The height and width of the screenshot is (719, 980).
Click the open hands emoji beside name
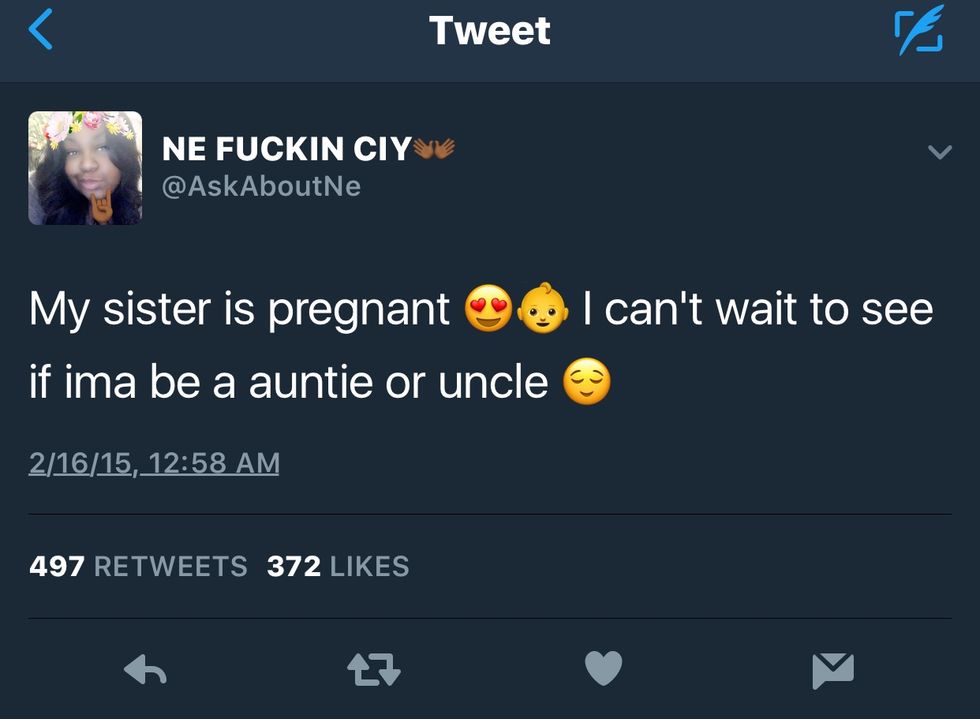pyautogui.click(x=434, y=148)
